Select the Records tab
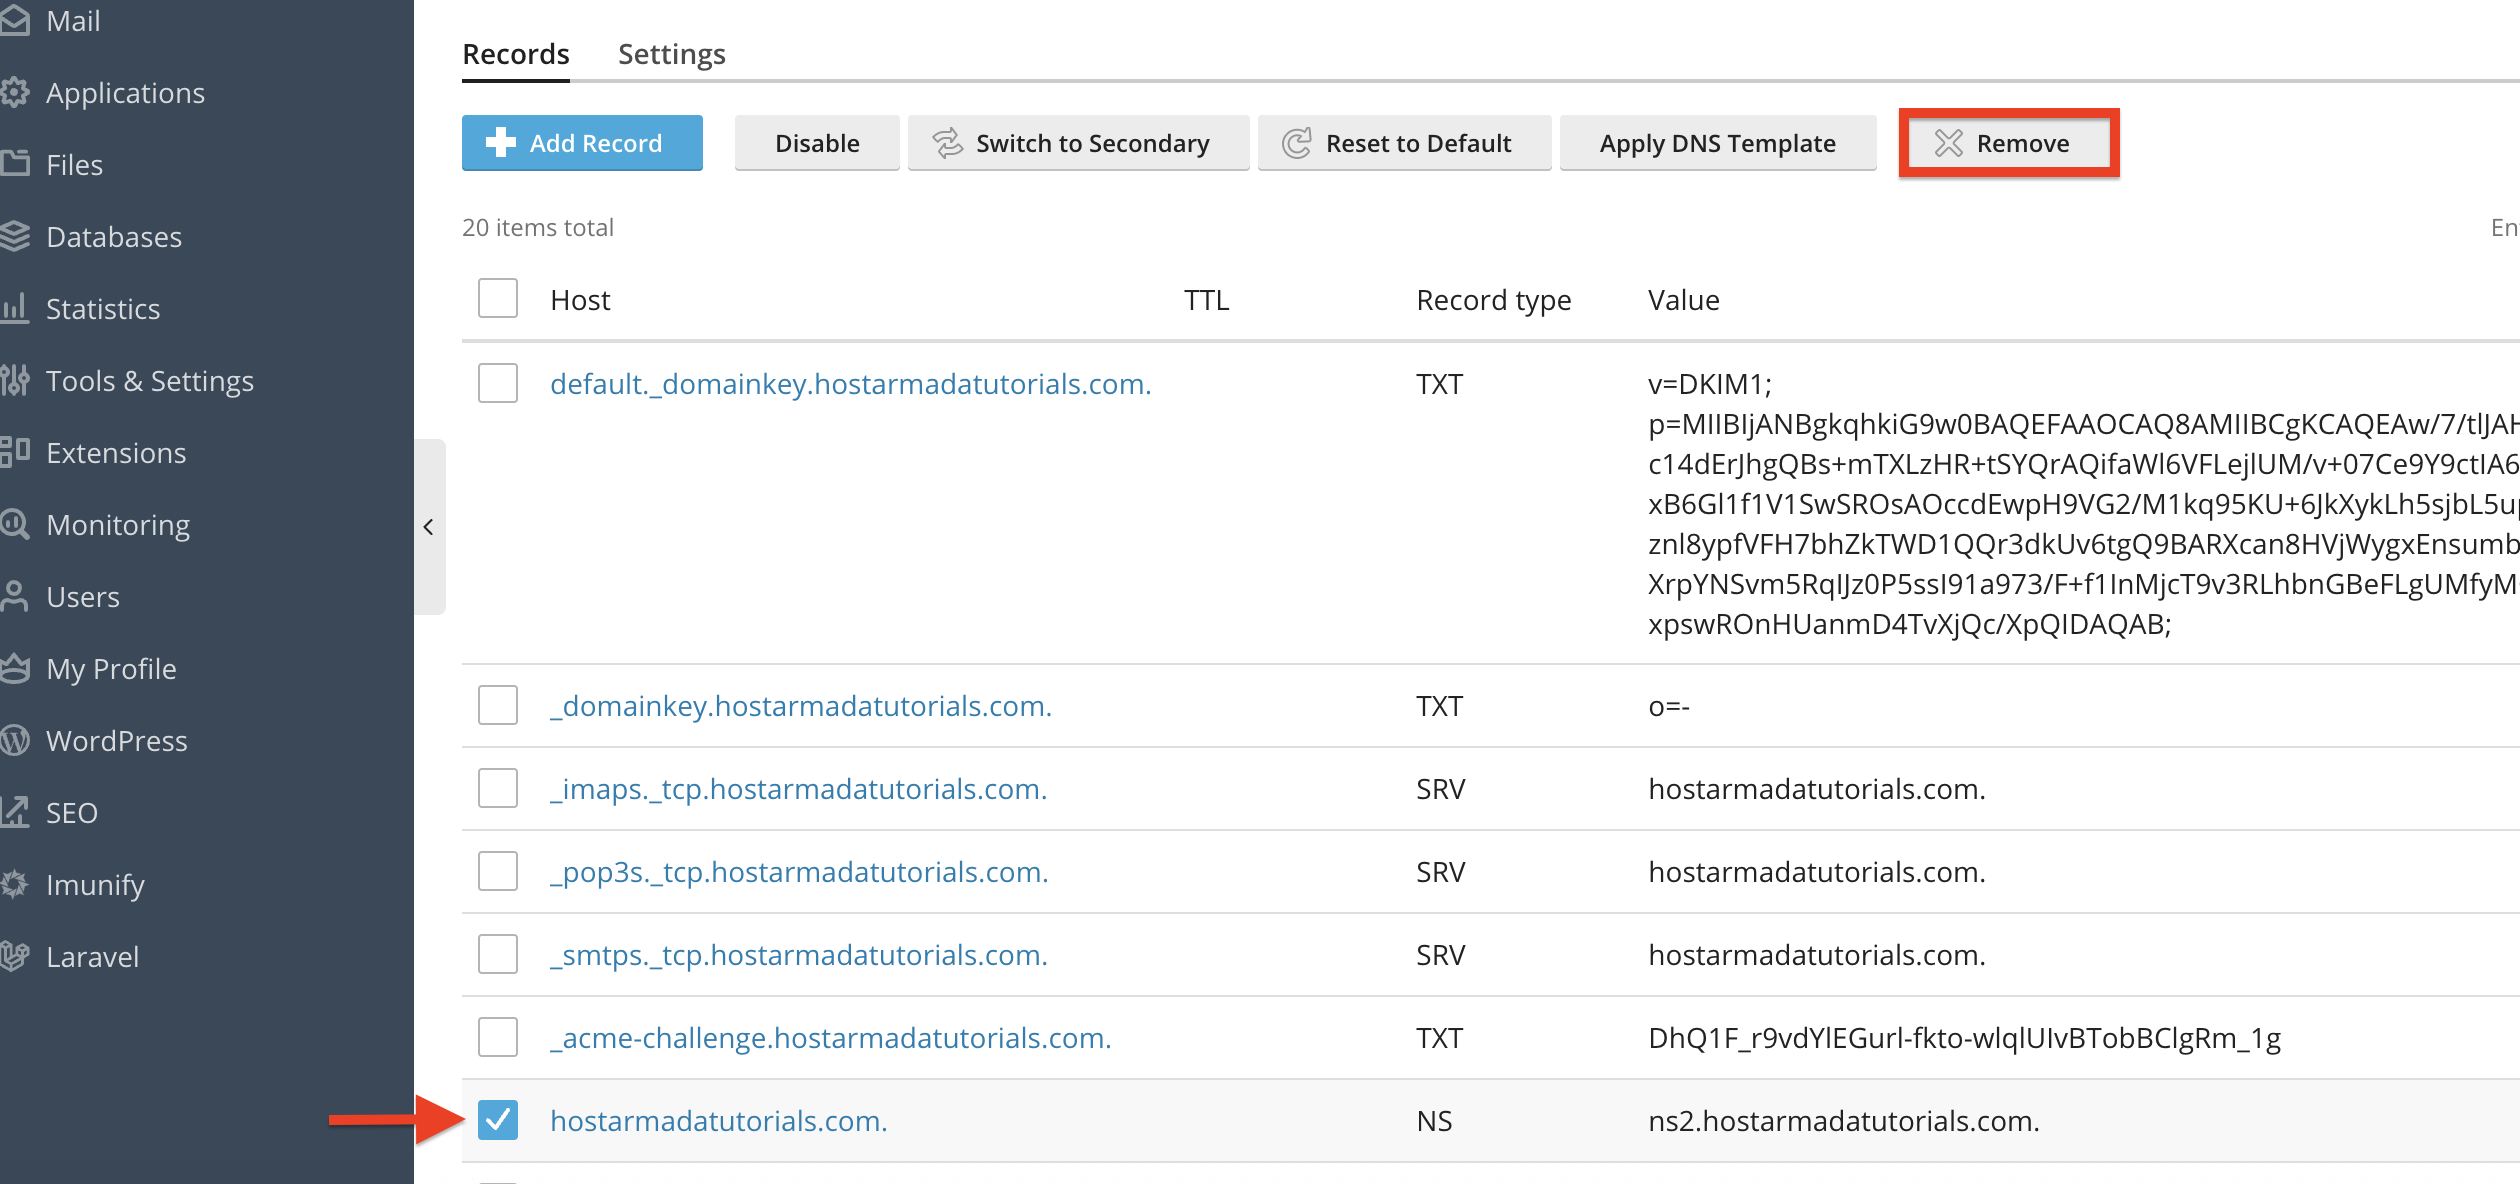Screen dimensions: 2520x1184 (x=515, y=54)
